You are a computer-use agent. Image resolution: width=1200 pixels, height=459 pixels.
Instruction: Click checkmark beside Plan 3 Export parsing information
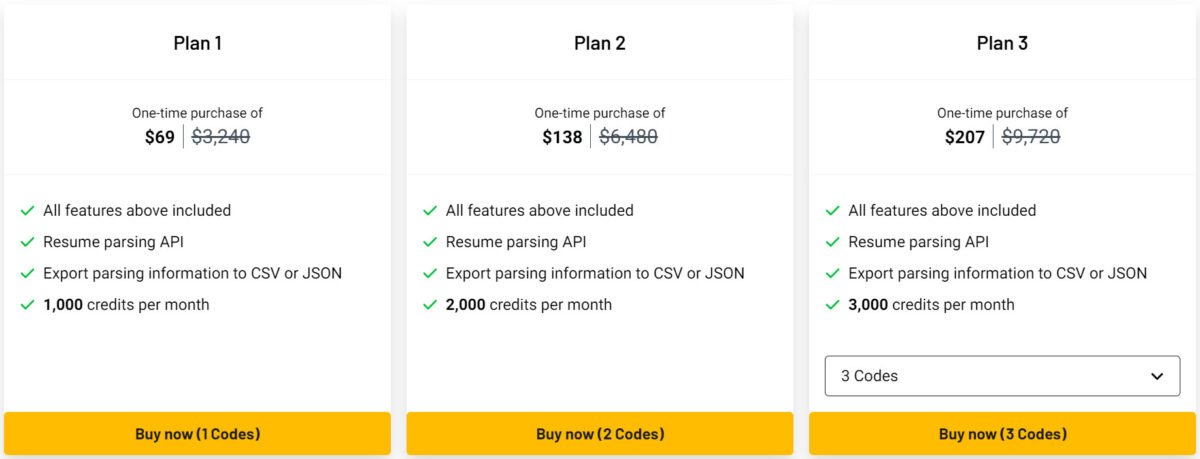pos(832,273)
